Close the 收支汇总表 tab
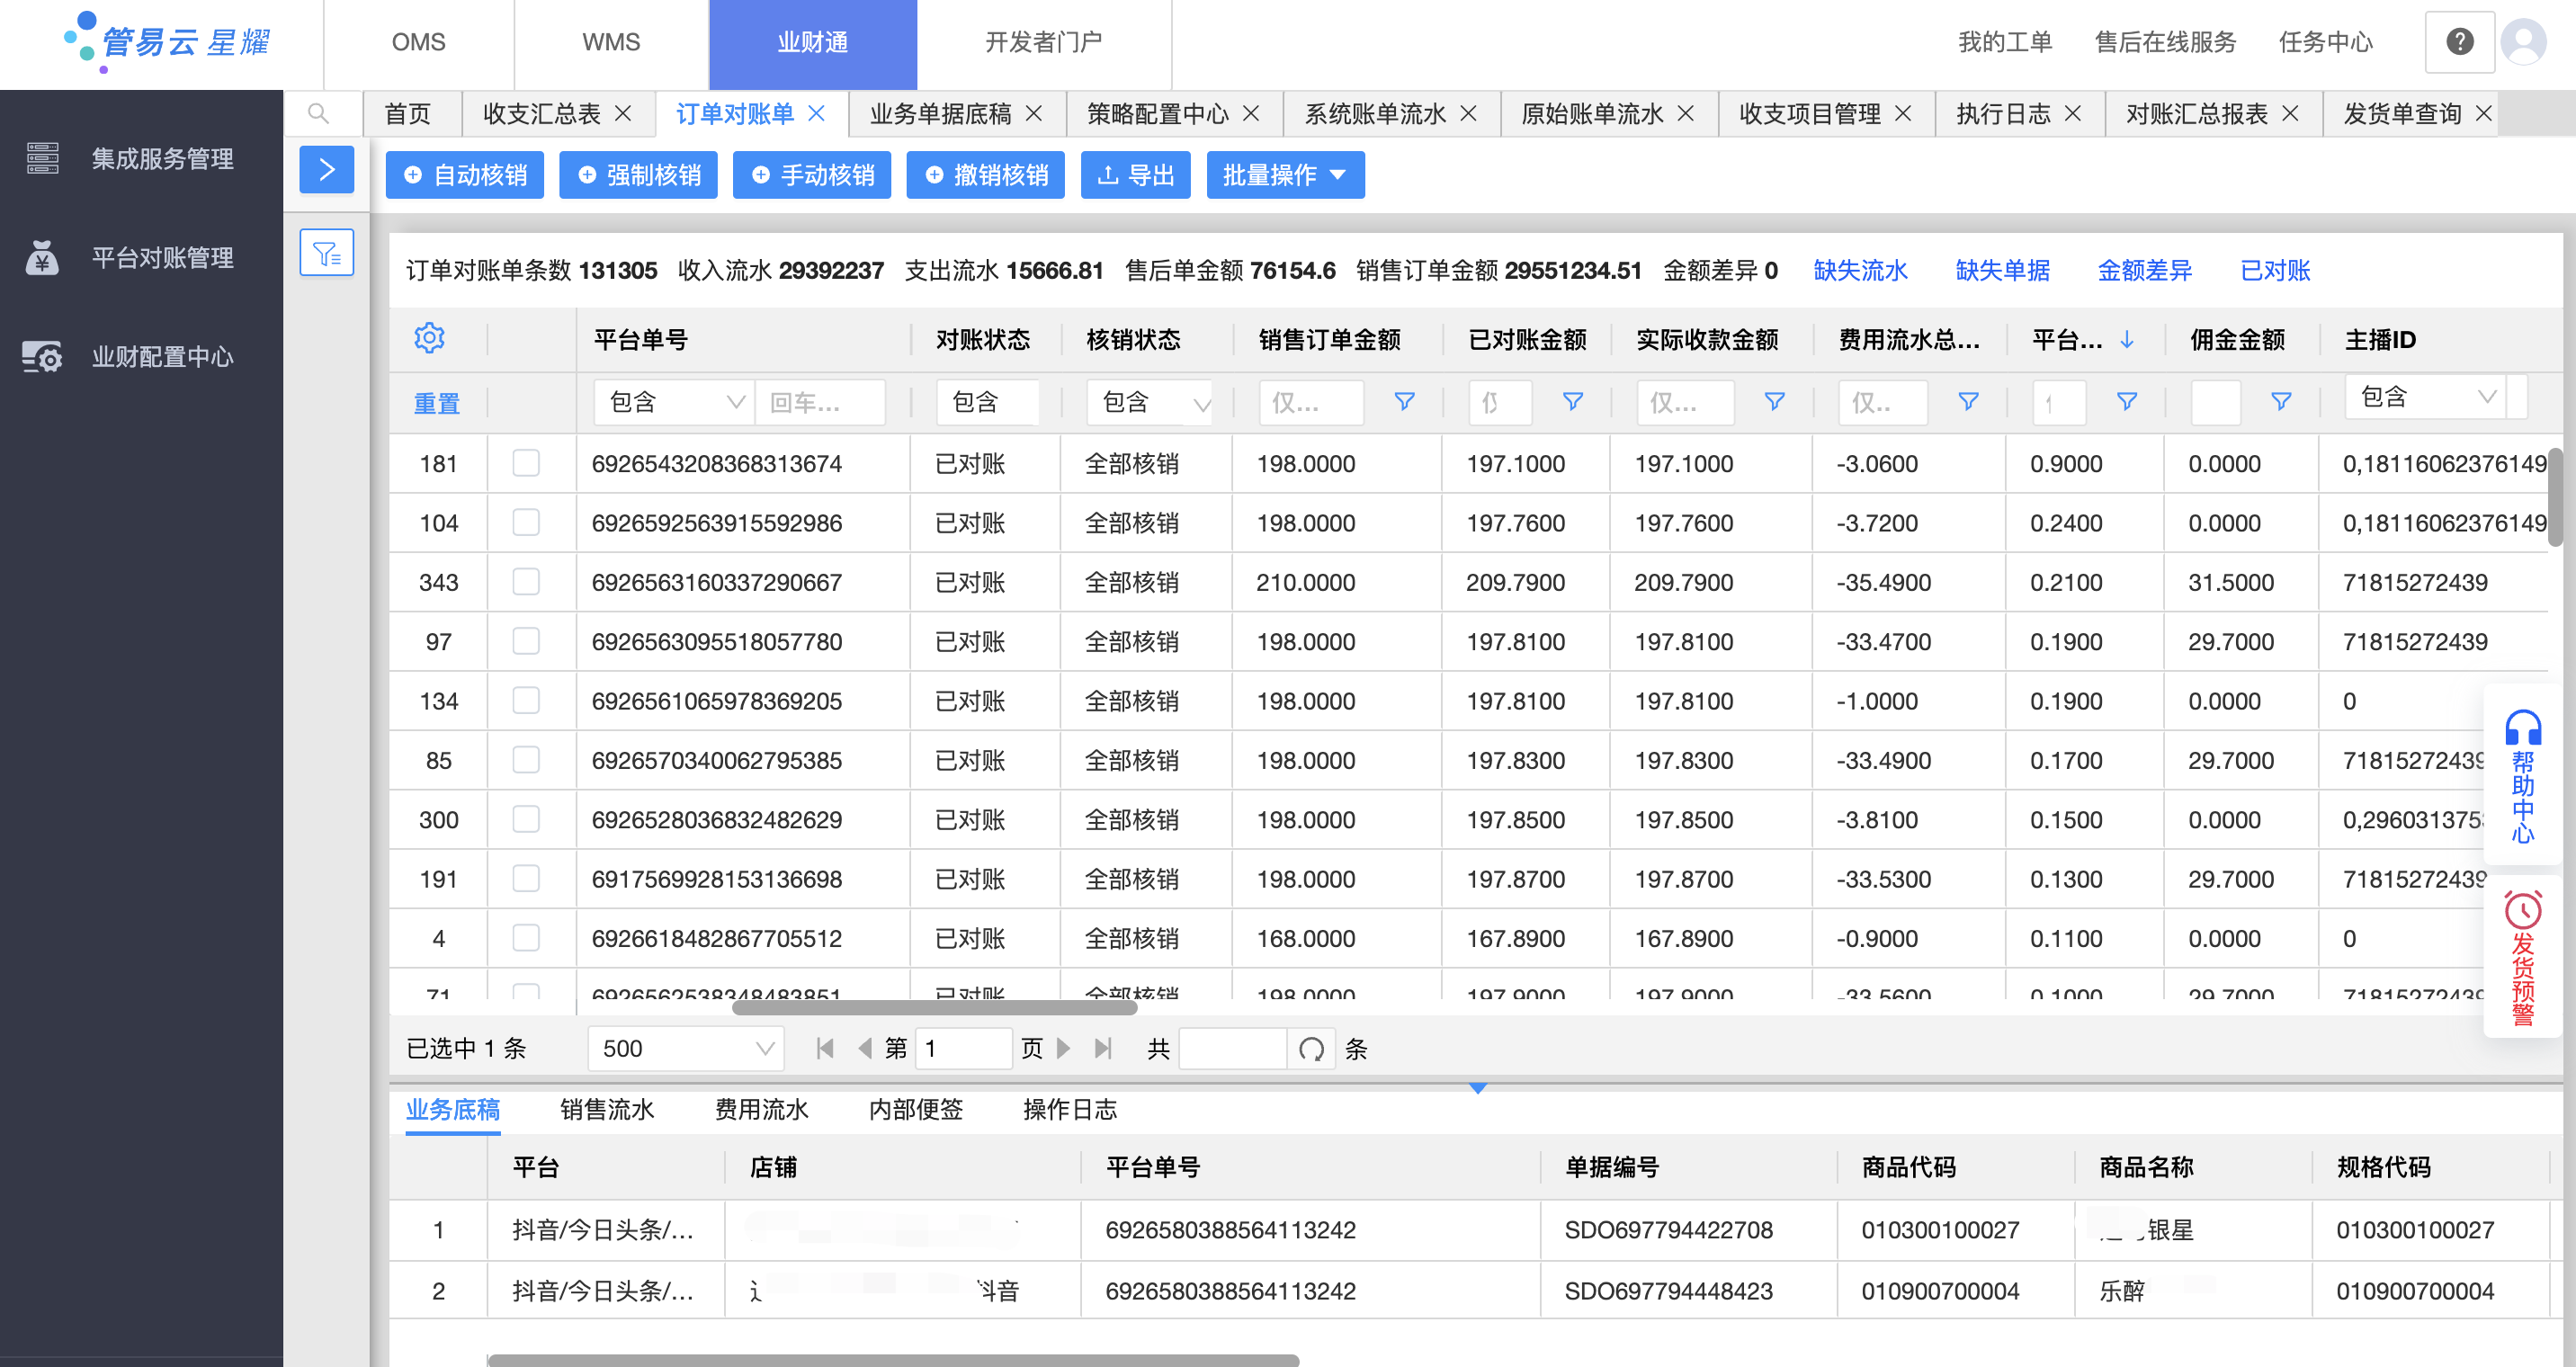 click(623, 114)
